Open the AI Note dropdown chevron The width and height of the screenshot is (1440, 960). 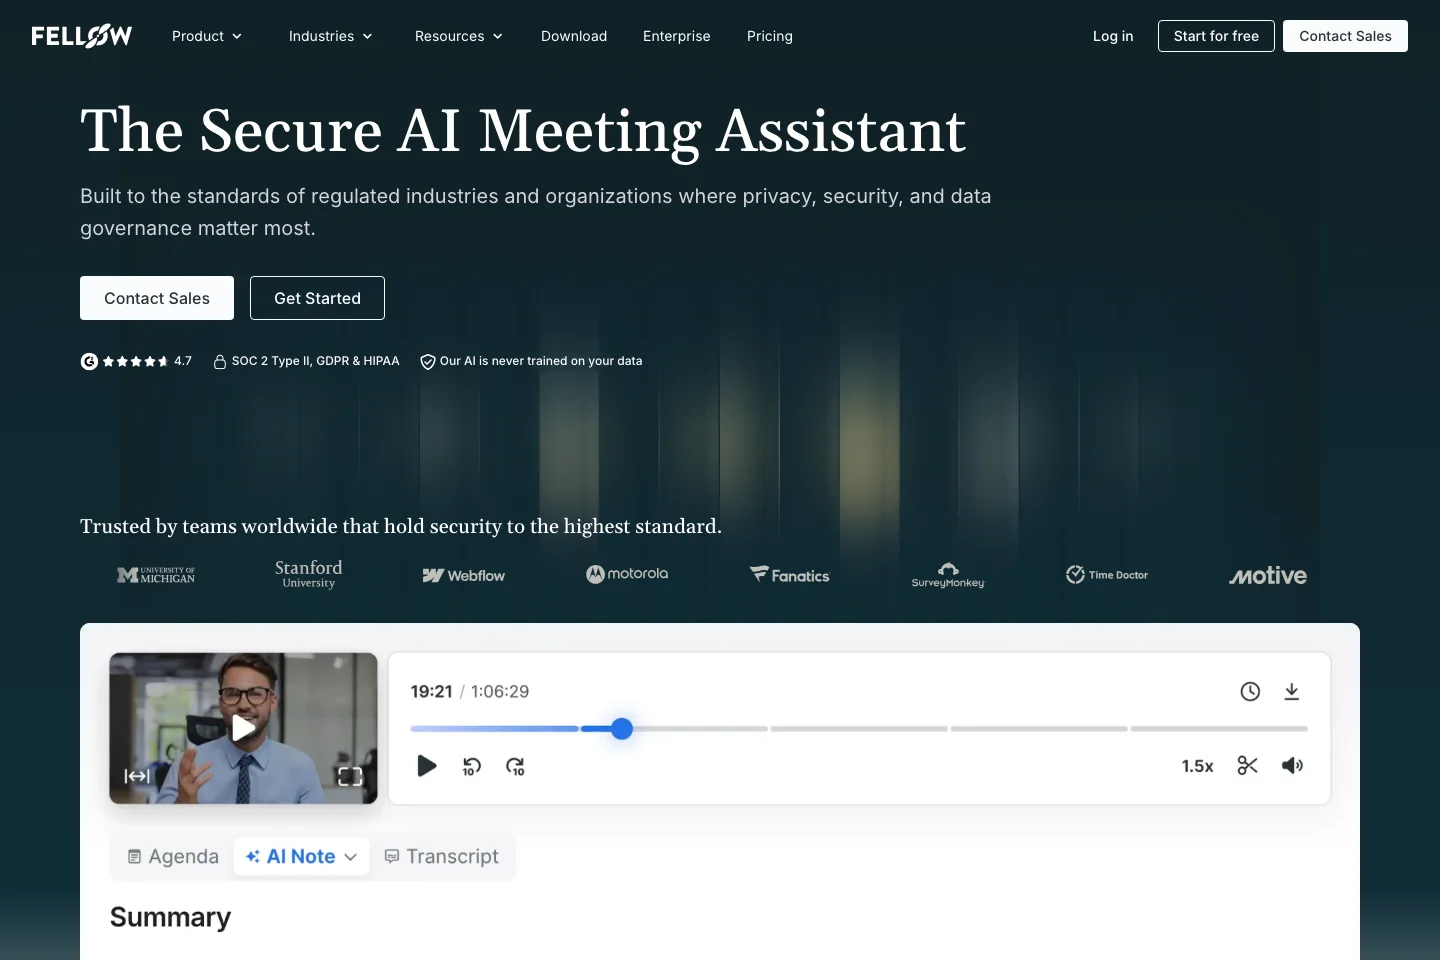351,857
